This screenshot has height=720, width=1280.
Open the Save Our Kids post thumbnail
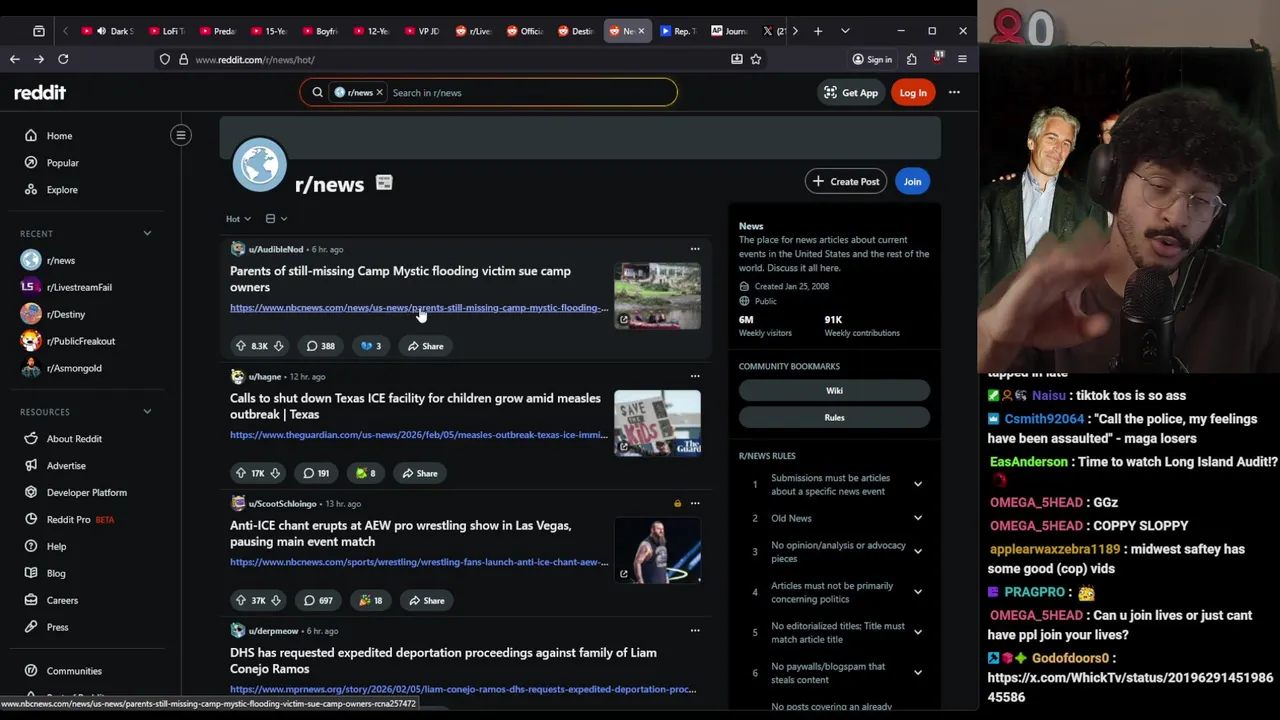tap(657, 422)
